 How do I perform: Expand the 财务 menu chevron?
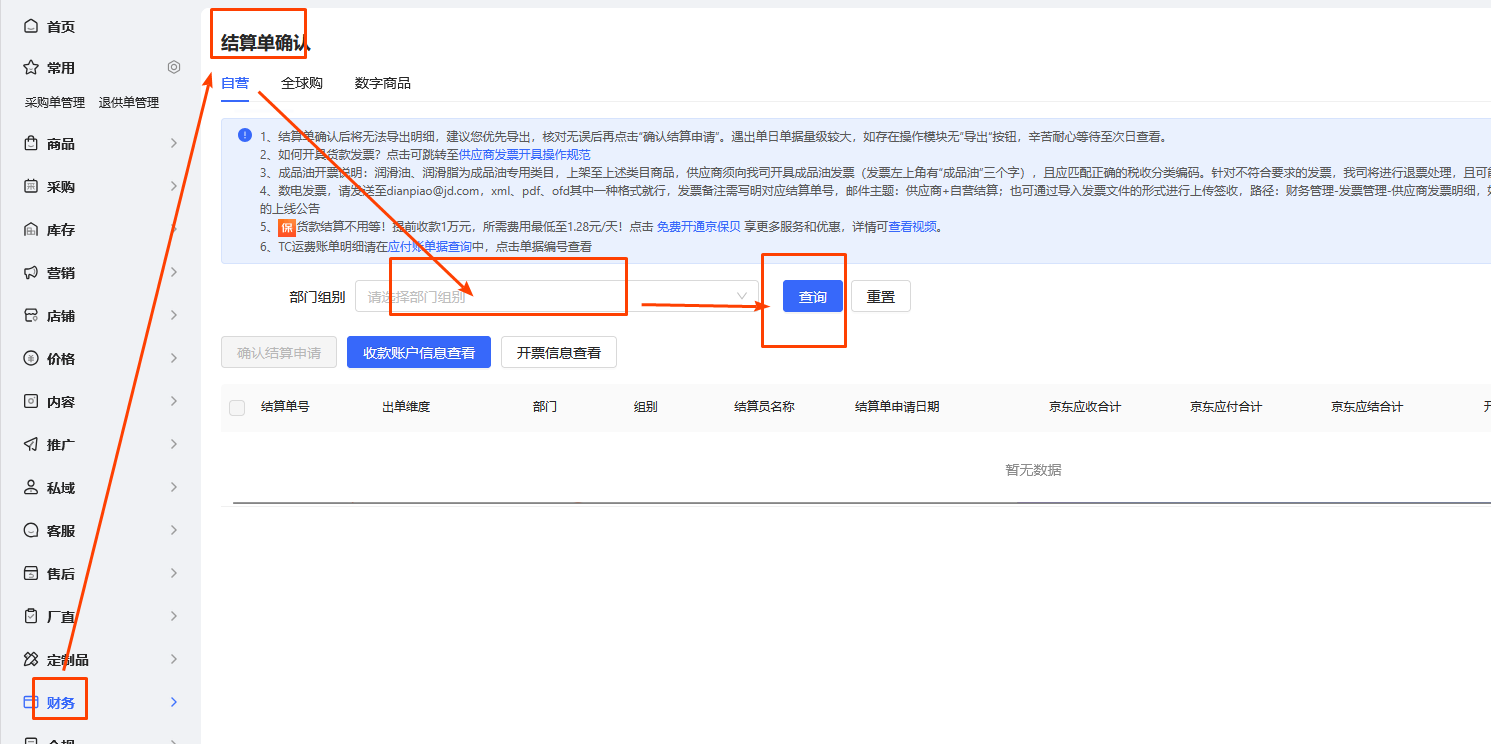(x=174, y=703)
